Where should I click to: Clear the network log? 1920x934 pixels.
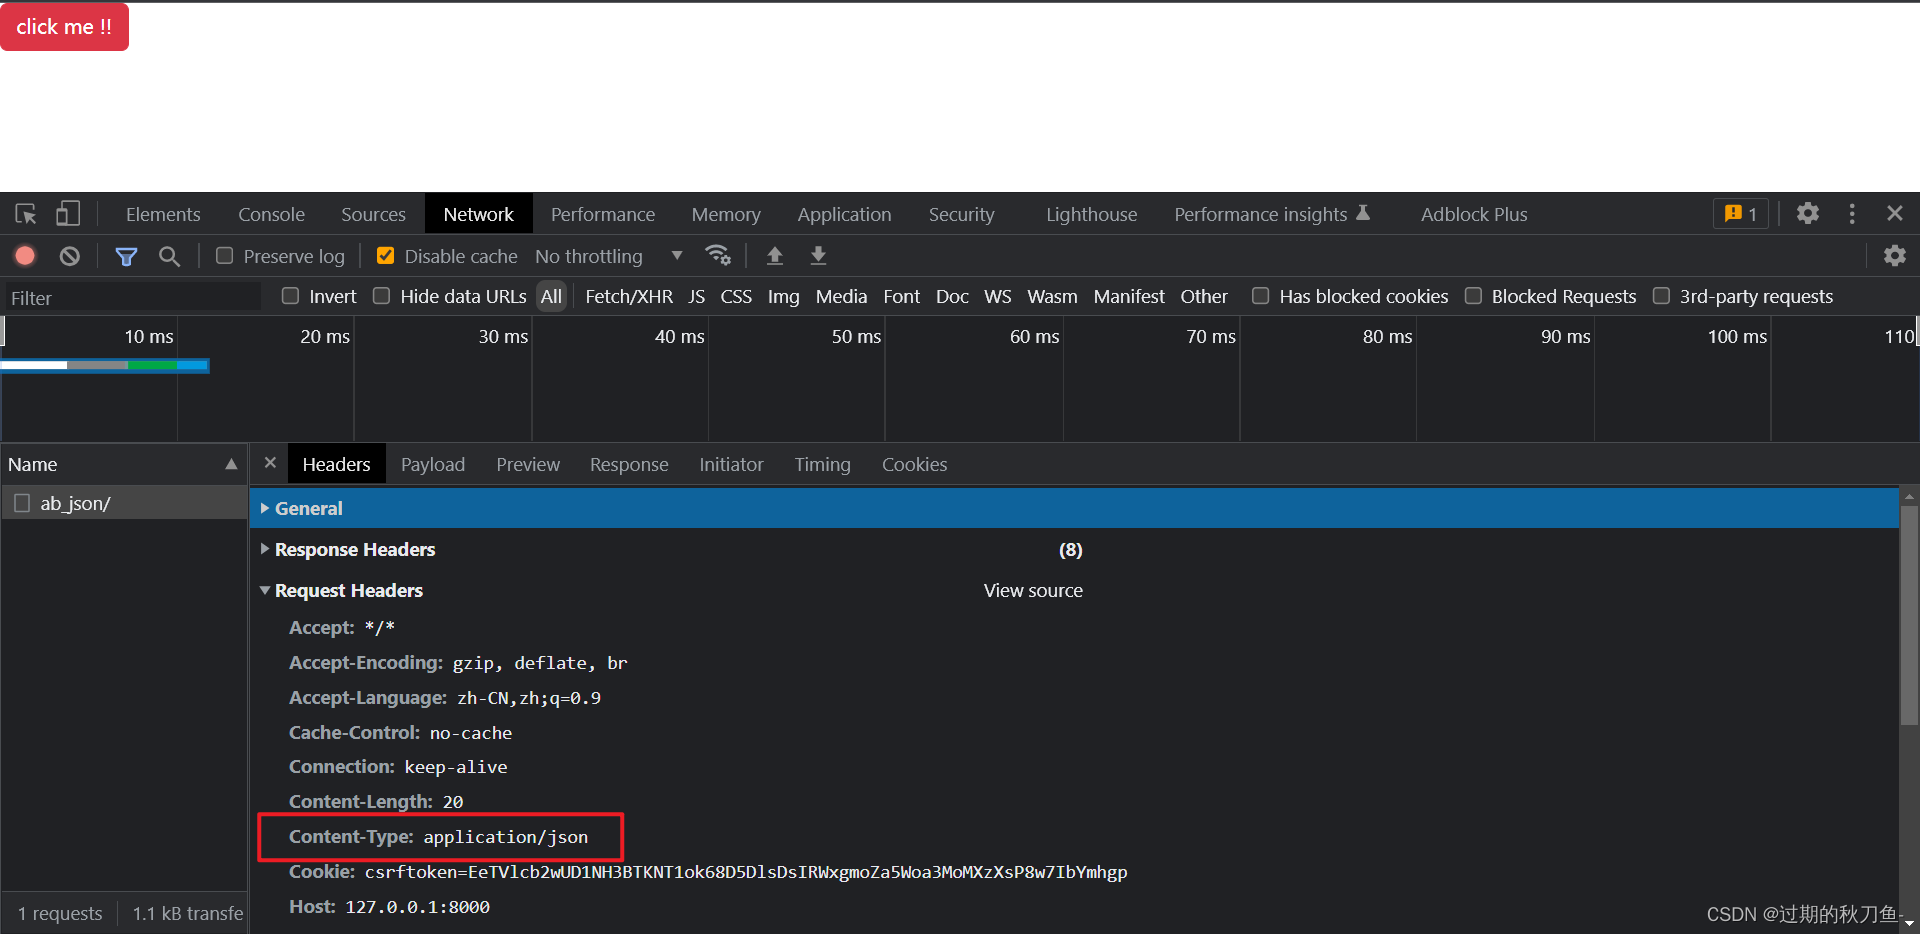pyautogui.click(x=69, y=256)
